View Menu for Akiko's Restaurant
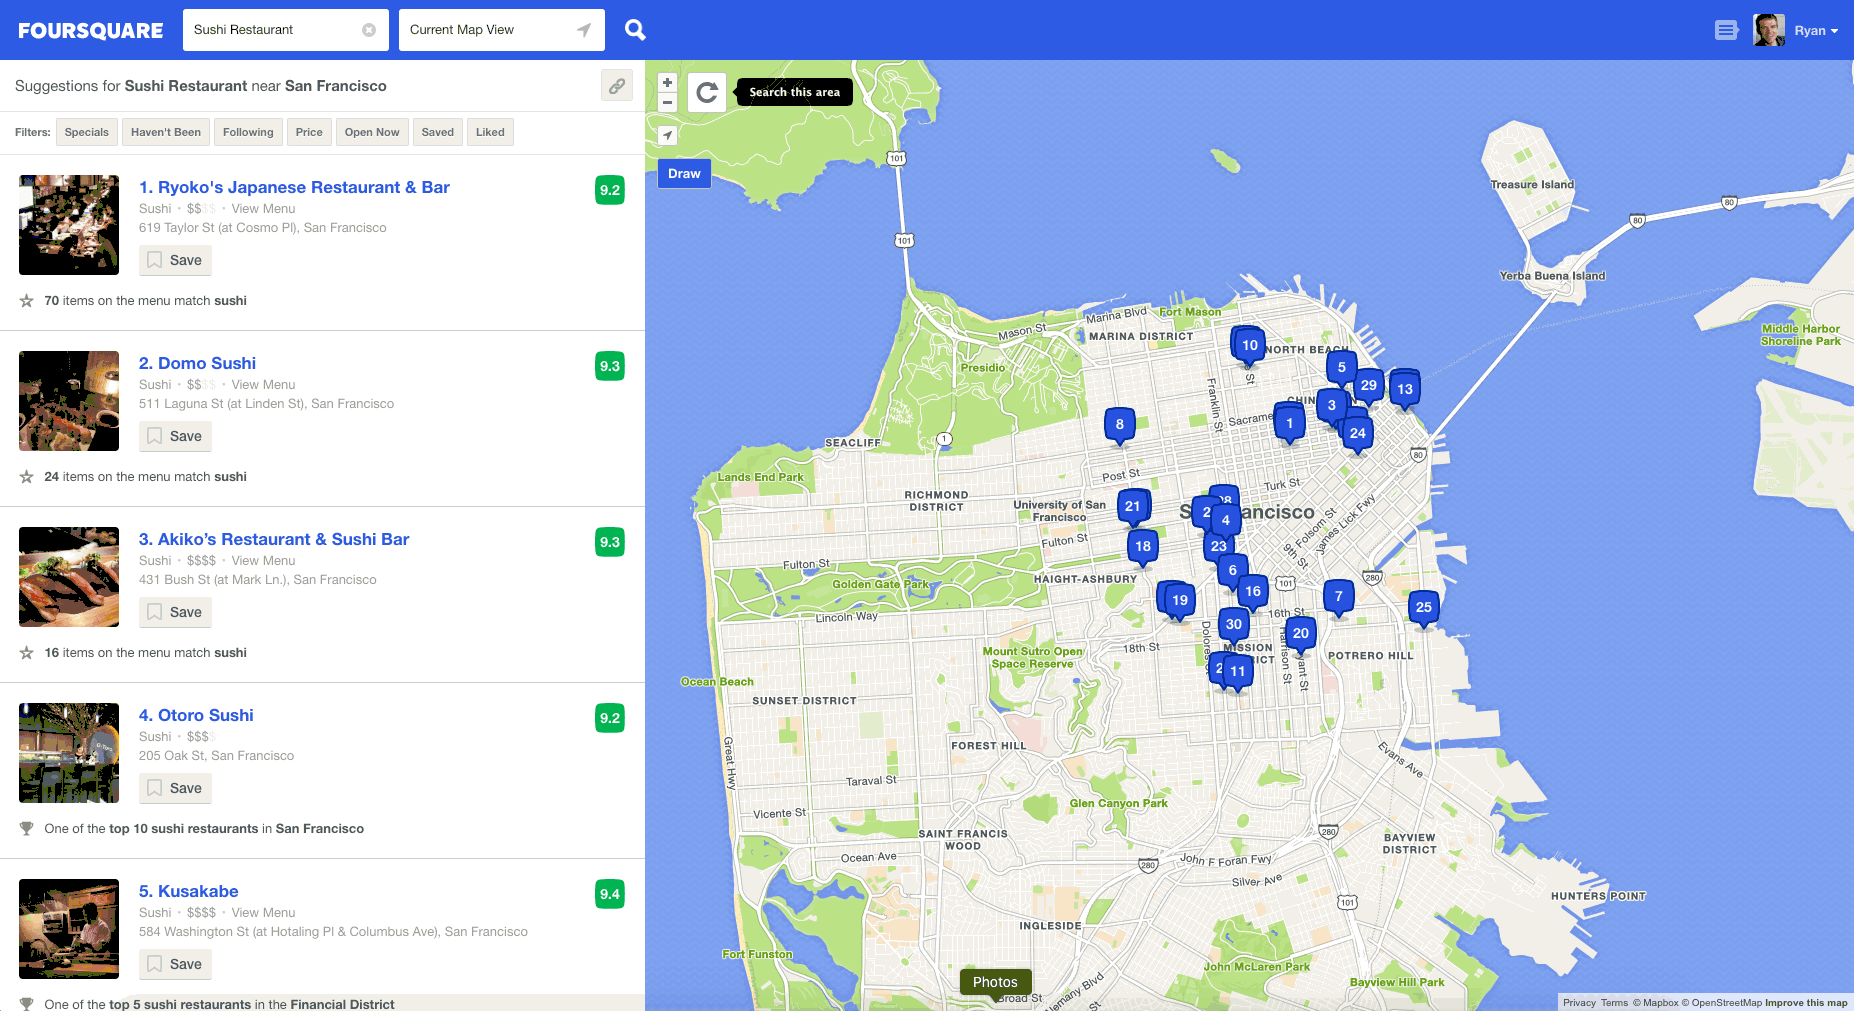This screenshot has height=1011, width=1854. click(x=263, y=561)
